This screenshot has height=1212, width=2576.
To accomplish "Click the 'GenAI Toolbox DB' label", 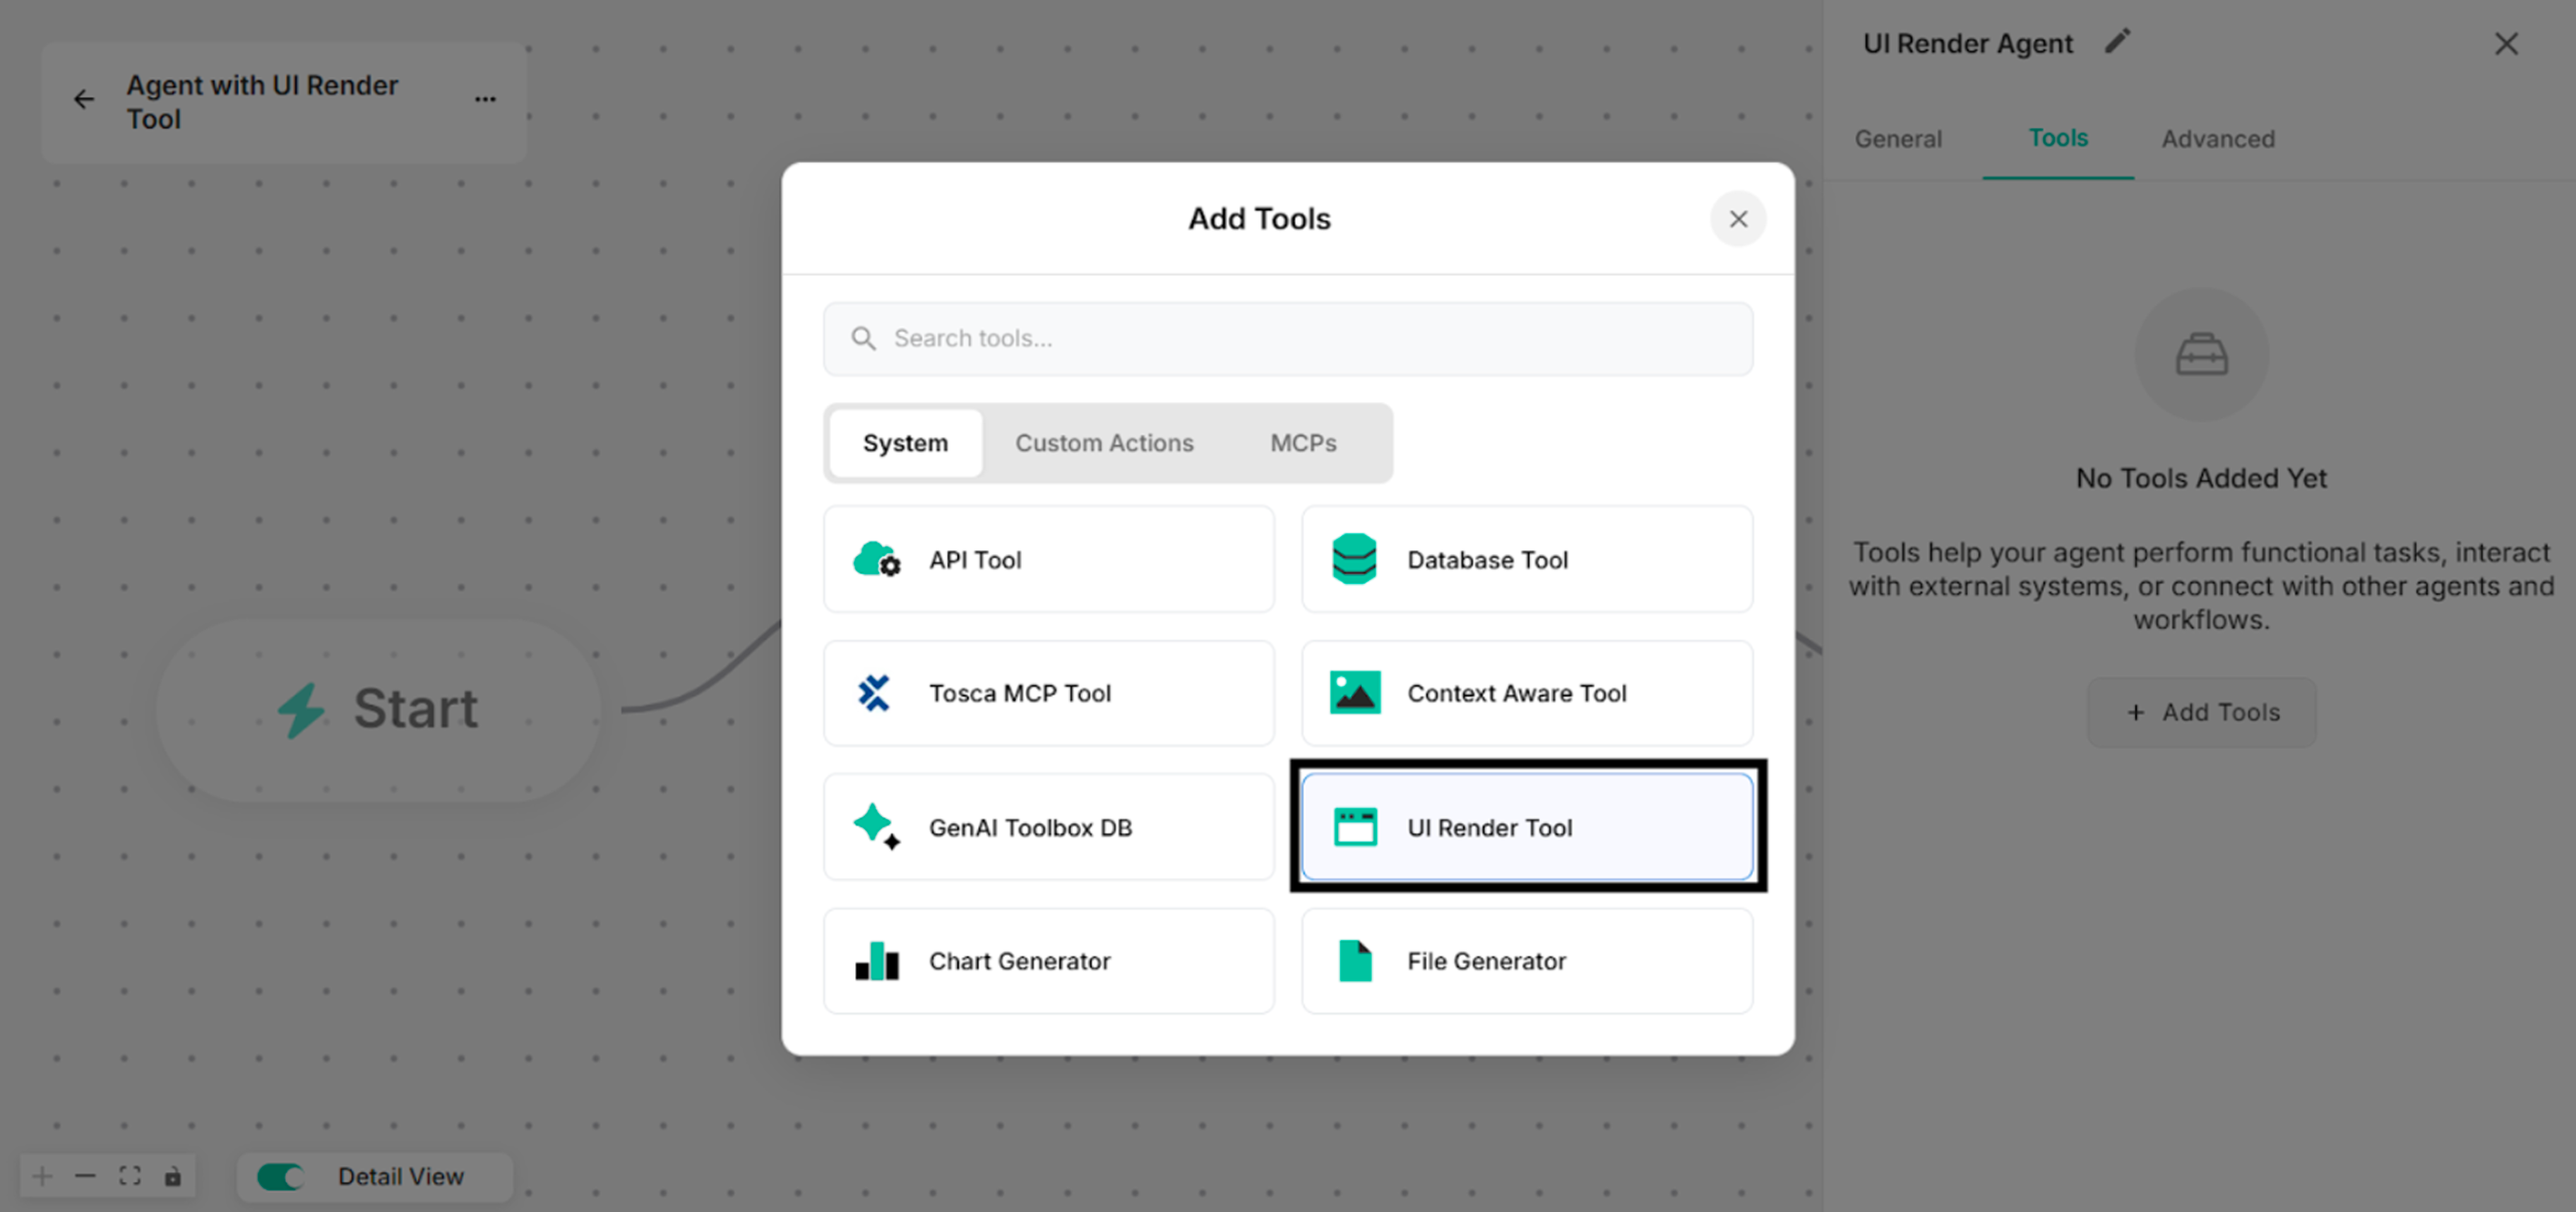I will coord(1030,827).
